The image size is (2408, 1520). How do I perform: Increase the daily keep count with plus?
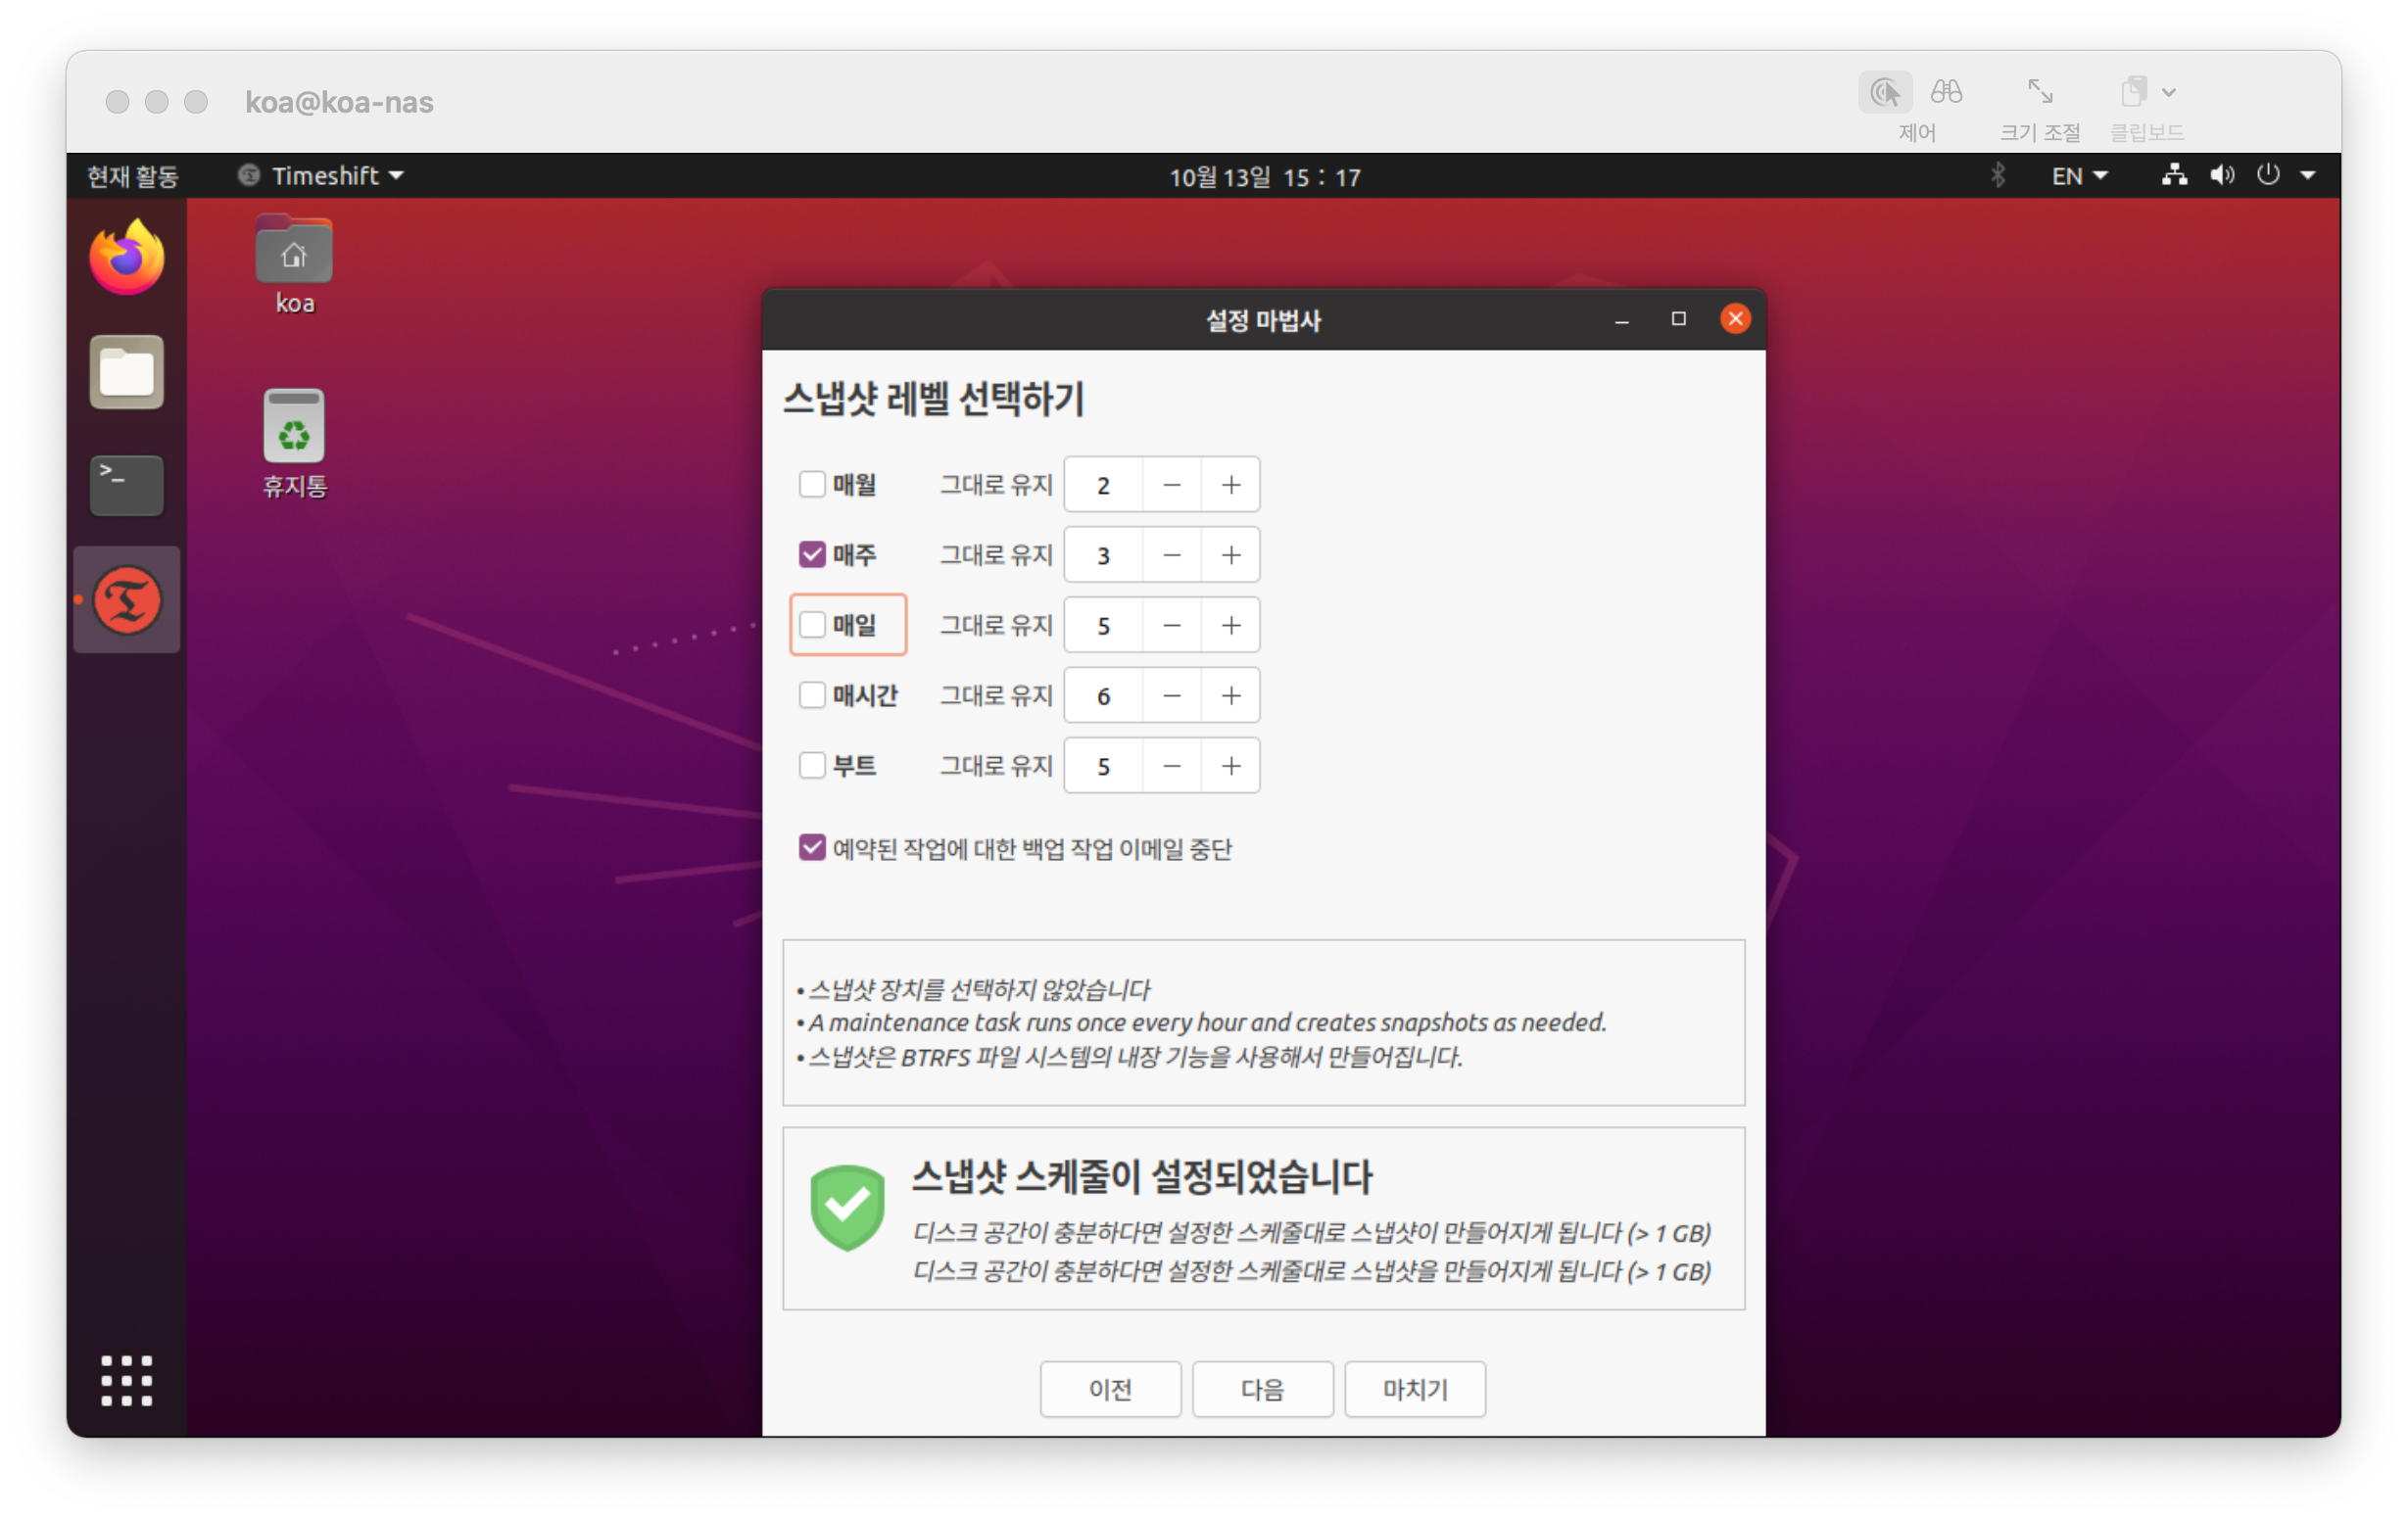[1230, 625]
